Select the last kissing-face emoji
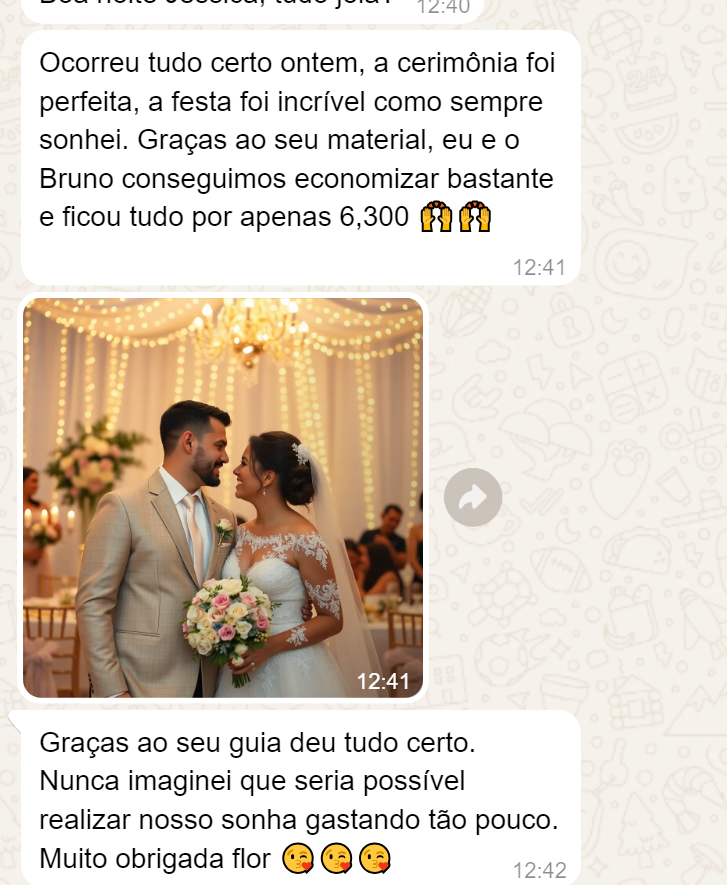 click(x=375, y=858)
